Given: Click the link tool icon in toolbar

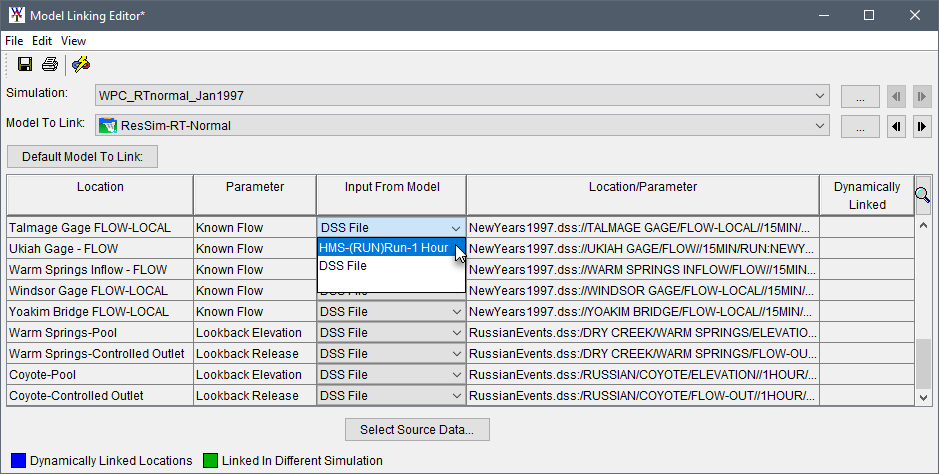Looking at the screenshot, I should coord(81,64).
